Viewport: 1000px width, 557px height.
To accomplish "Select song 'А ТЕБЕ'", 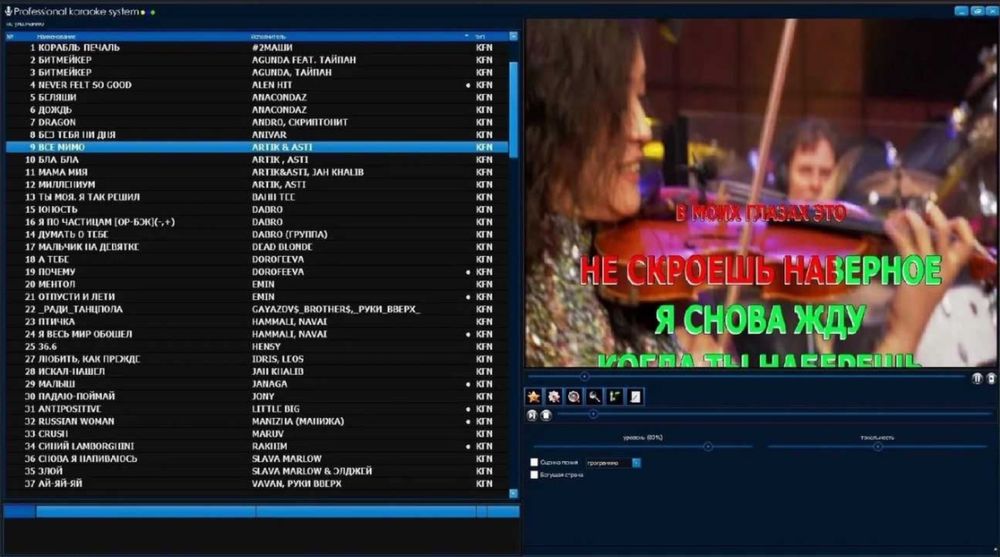I will pos(54,259).
